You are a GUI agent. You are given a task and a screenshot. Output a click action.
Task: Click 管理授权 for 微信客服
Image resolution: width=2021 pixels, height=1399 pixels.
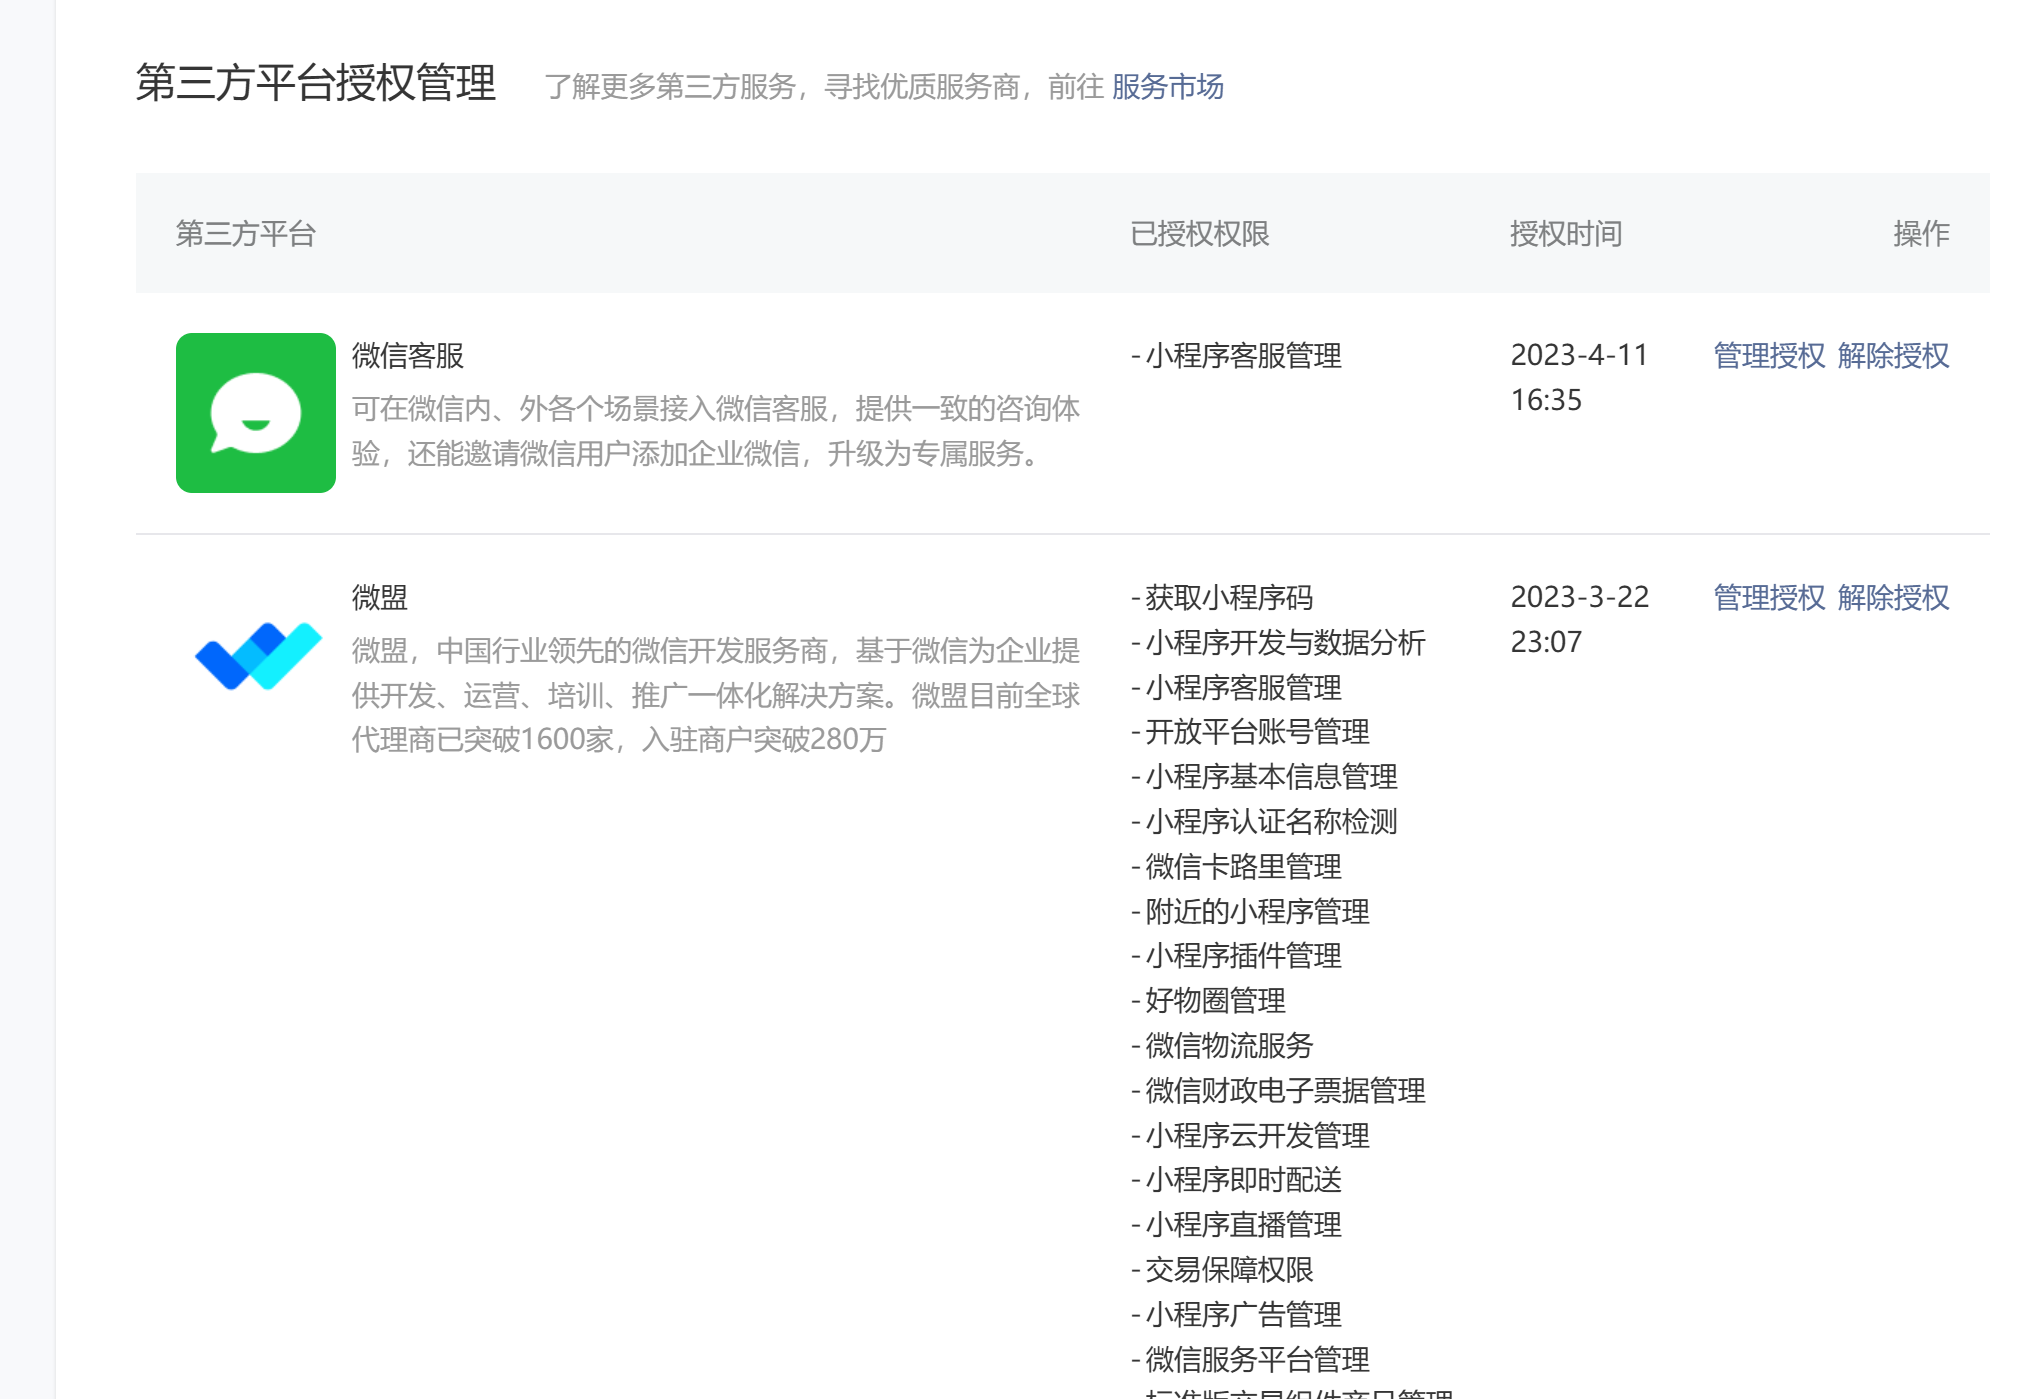1768,355
